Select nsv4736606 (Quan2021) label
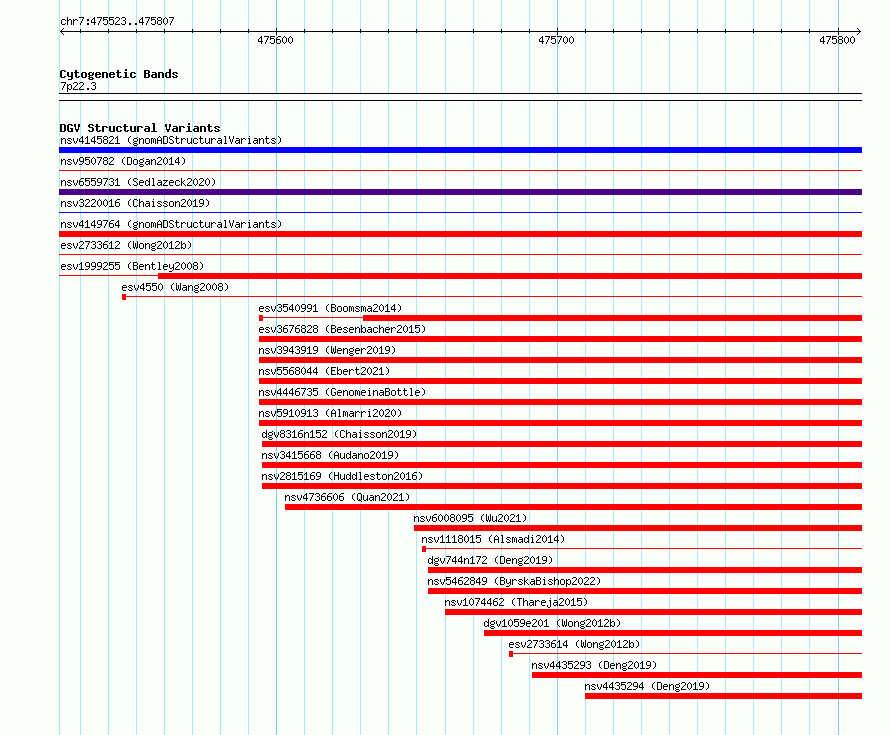Viewport: 890px width, 735px height. coord(347,497)
